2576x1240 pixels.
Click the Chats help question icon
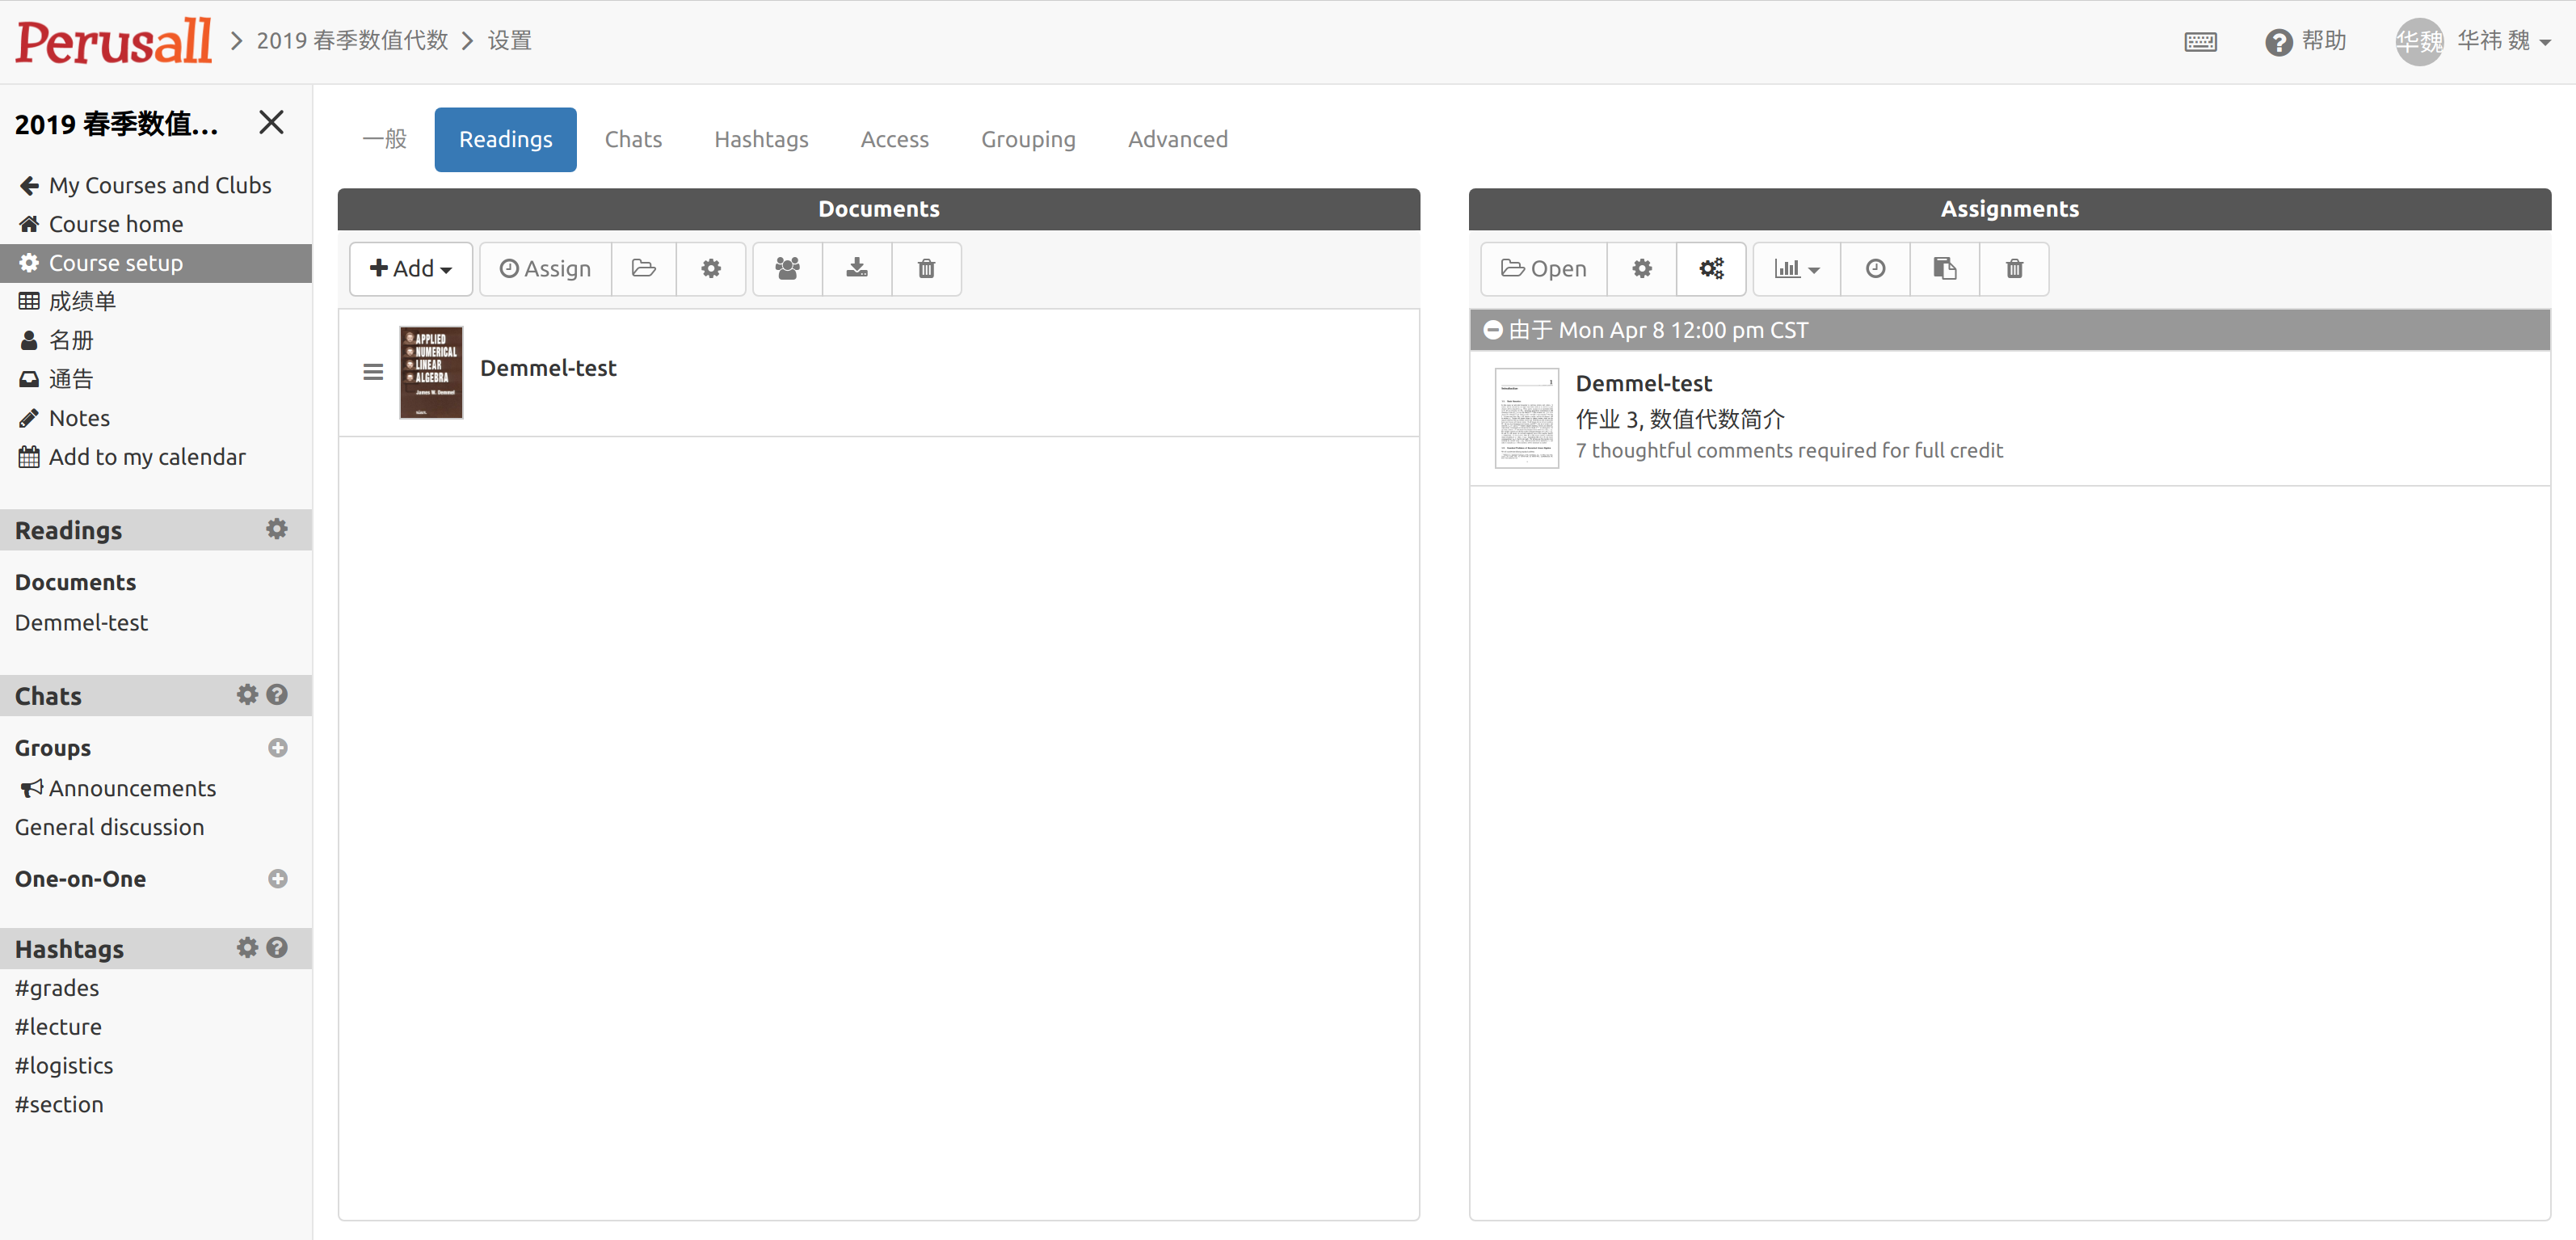pyautogui.click(x=278, y=694)
